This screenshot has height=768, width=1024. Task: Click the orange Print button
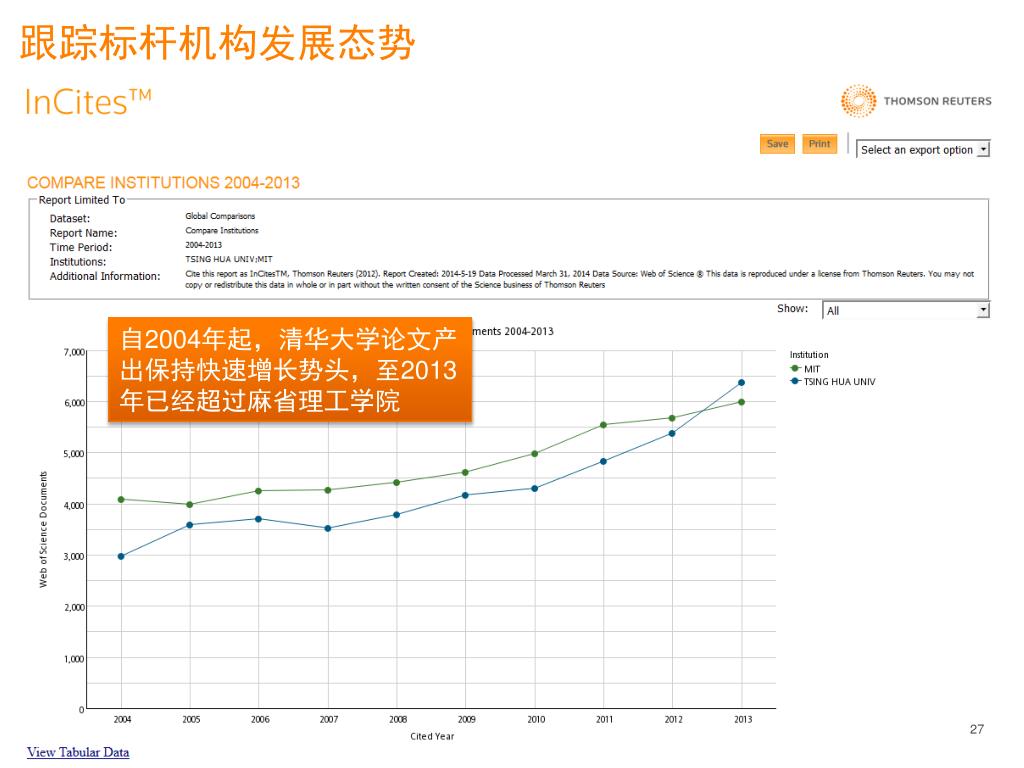point(820,144)
